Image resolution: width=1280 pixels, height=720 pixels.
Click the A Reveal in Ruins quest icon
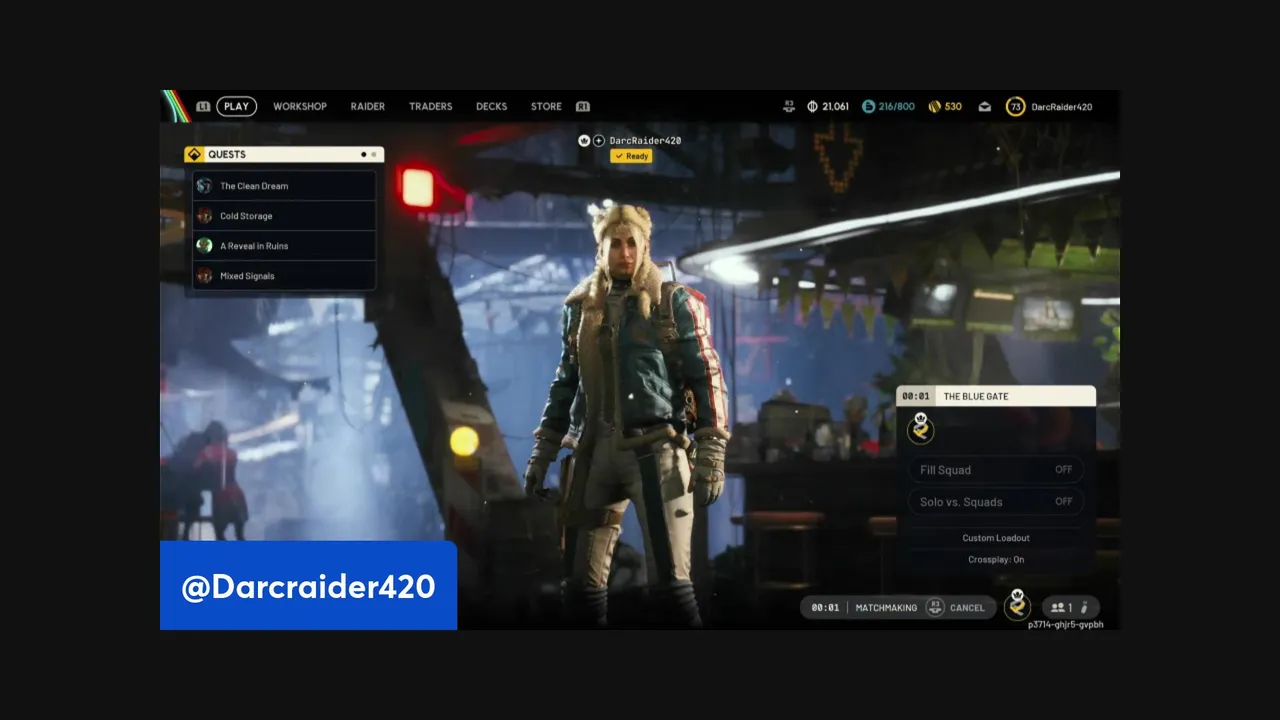click(x=204, y=246)
